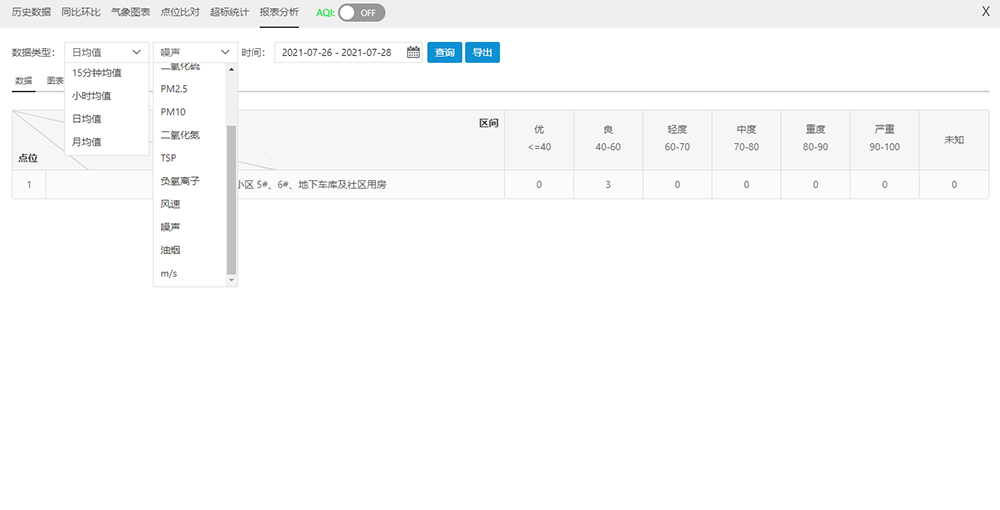This screenshot has height=510, width=1000.
Task: Click the 查询 query button
Action: (x=444, y=53)
